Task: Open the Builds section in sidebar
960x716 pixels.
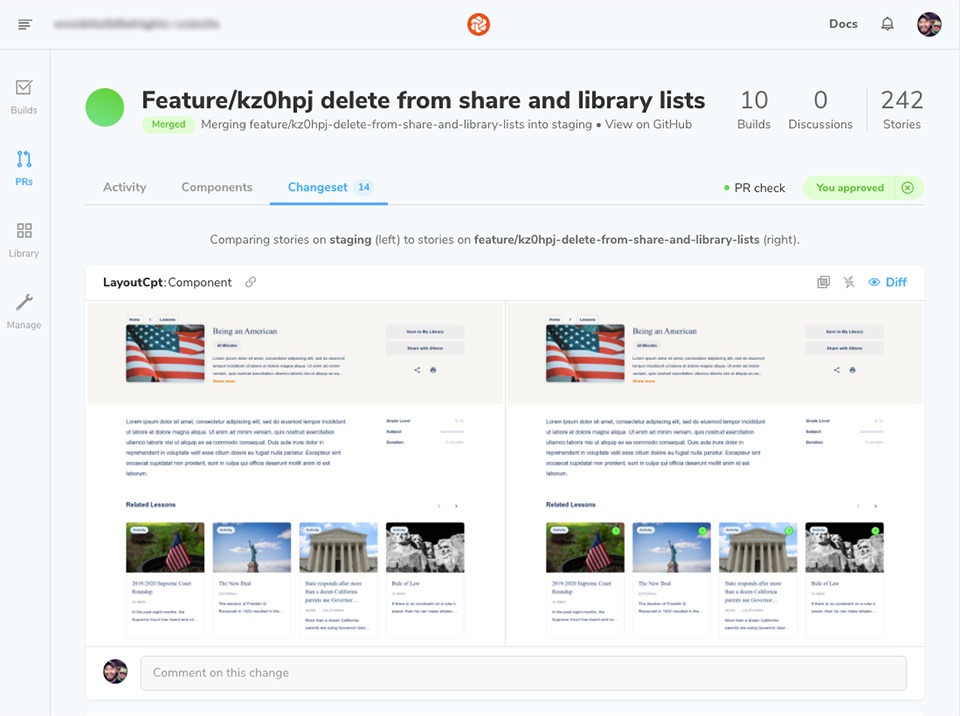Action: pos(24,97)
